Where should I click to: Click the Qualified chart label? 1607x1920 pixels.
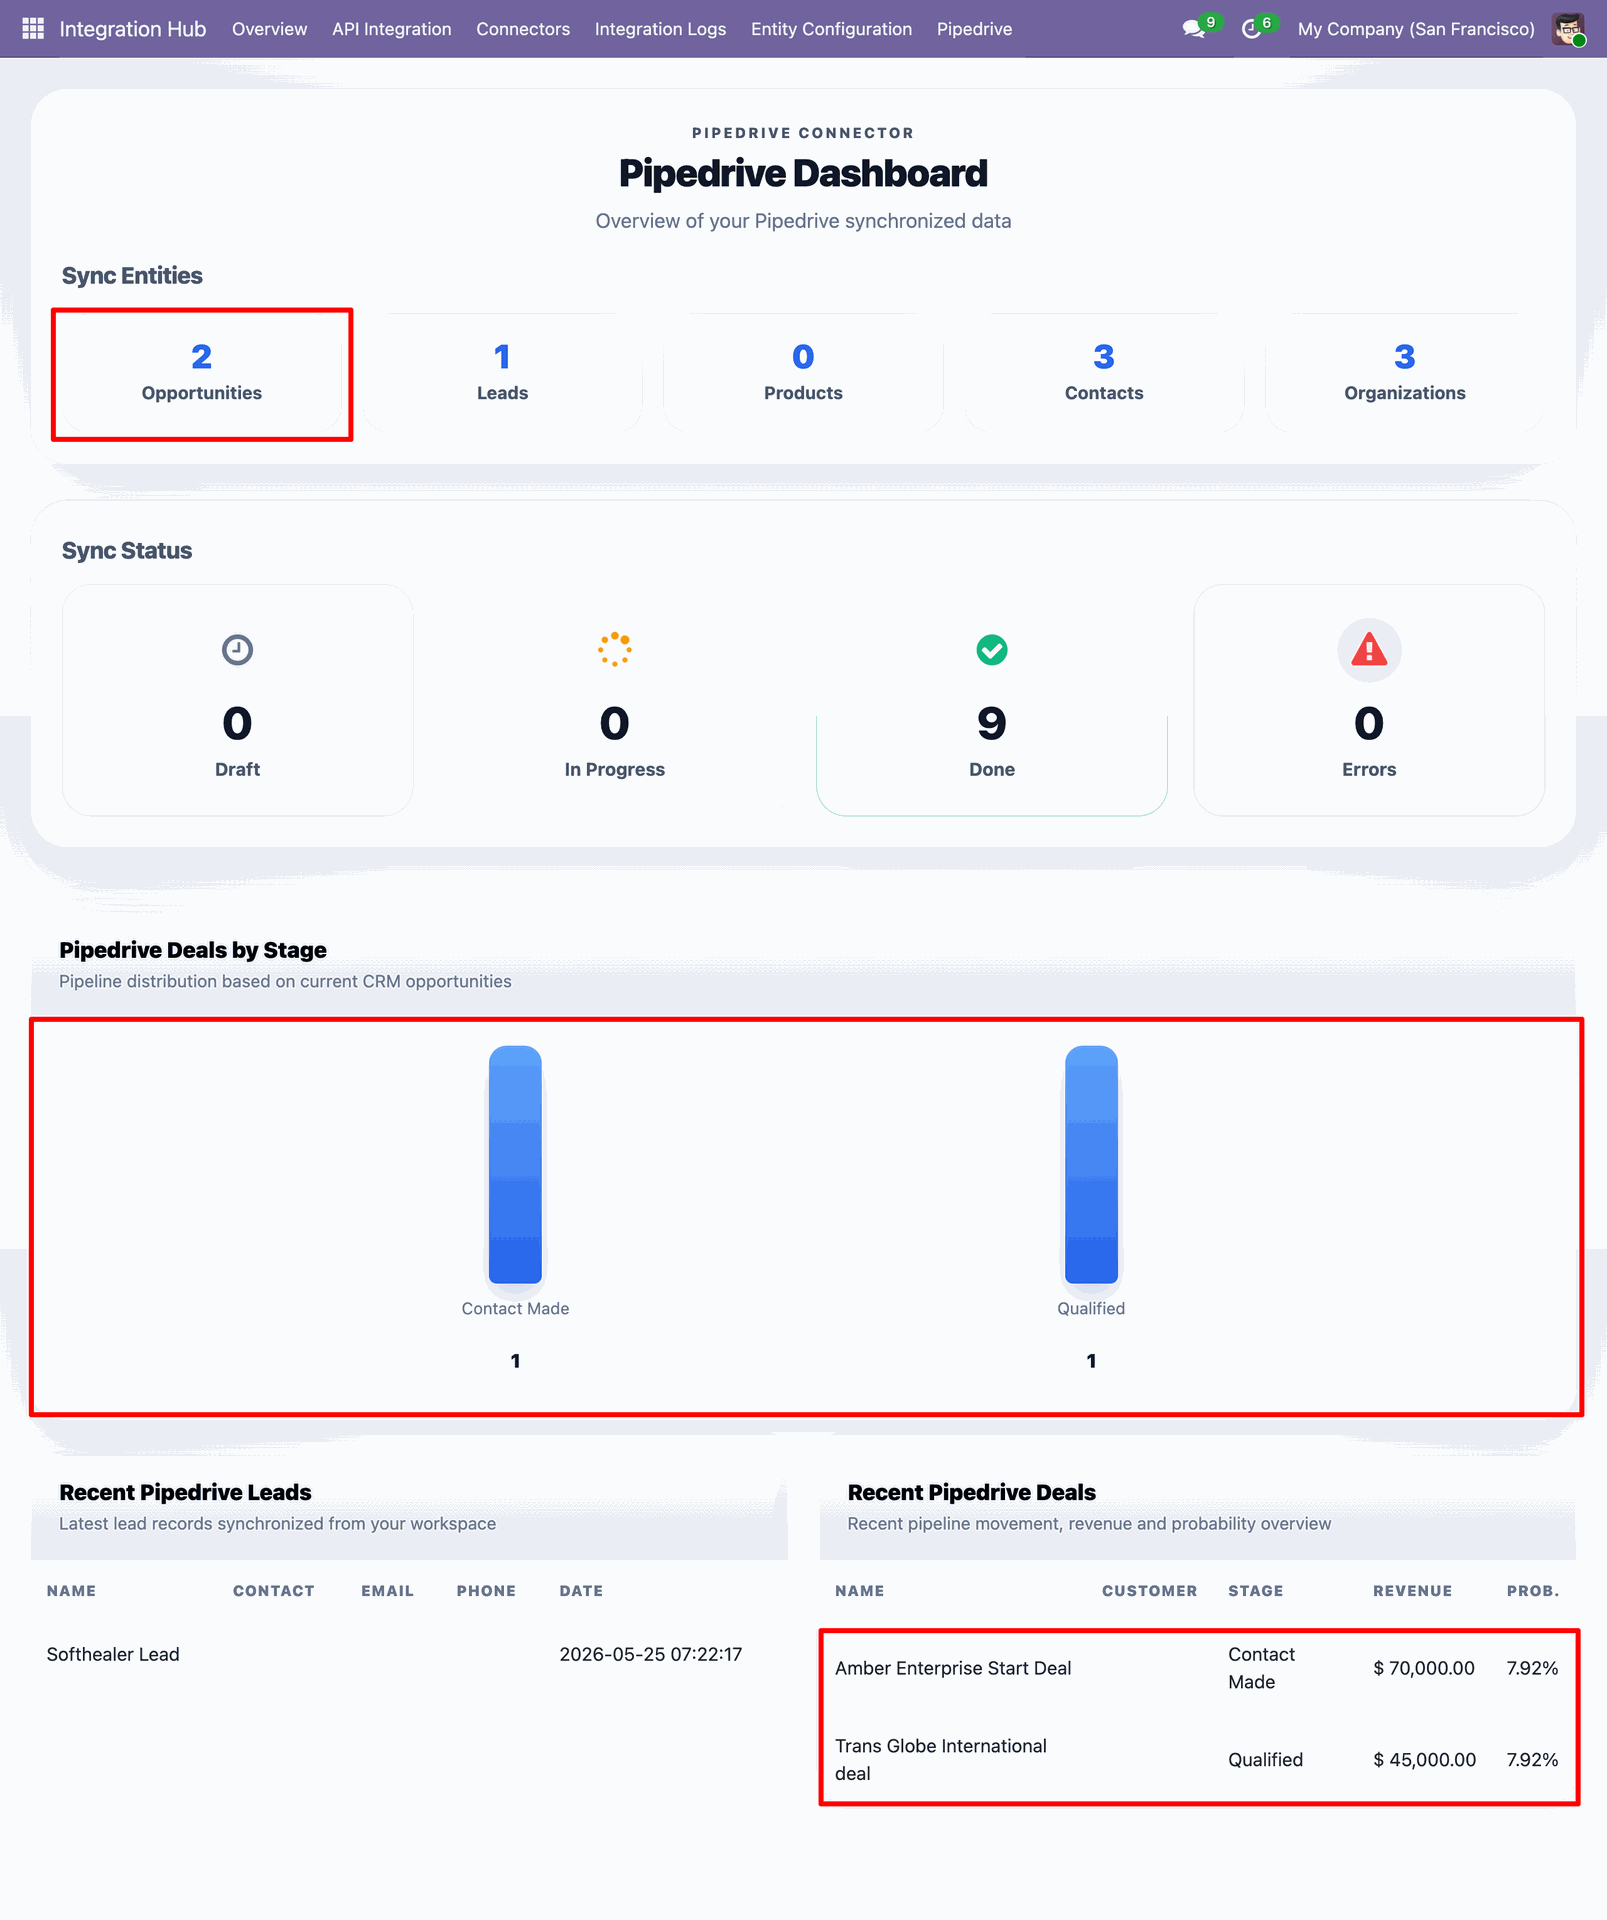1091,1309
